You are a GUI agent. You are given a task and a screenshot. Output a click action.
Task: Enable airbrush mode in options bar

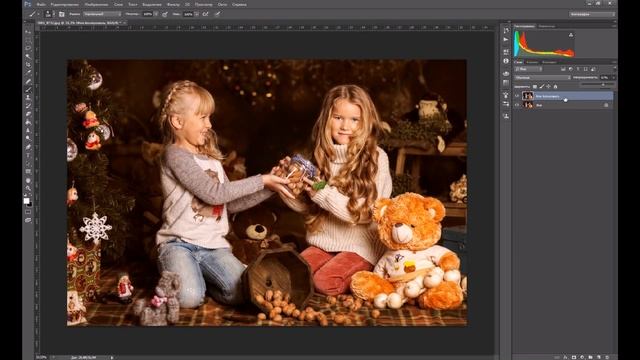(205, 14)
